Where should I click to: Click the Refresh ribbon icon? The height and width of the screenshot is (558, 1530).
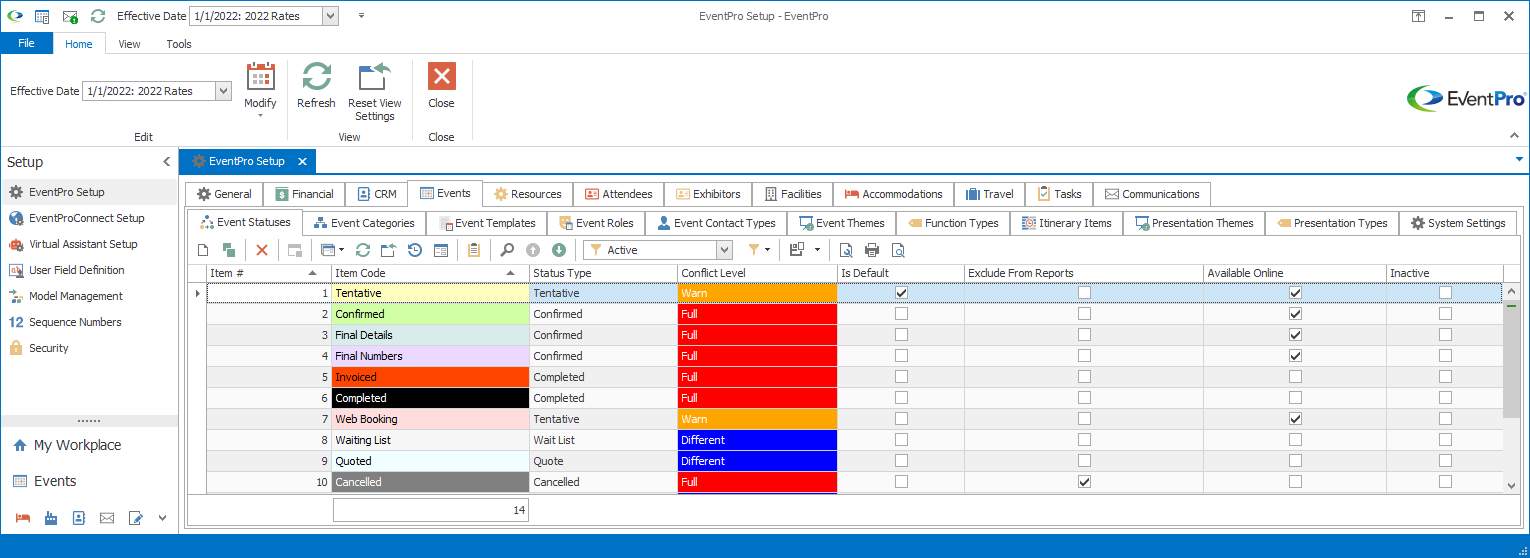[x=316, y=86]
